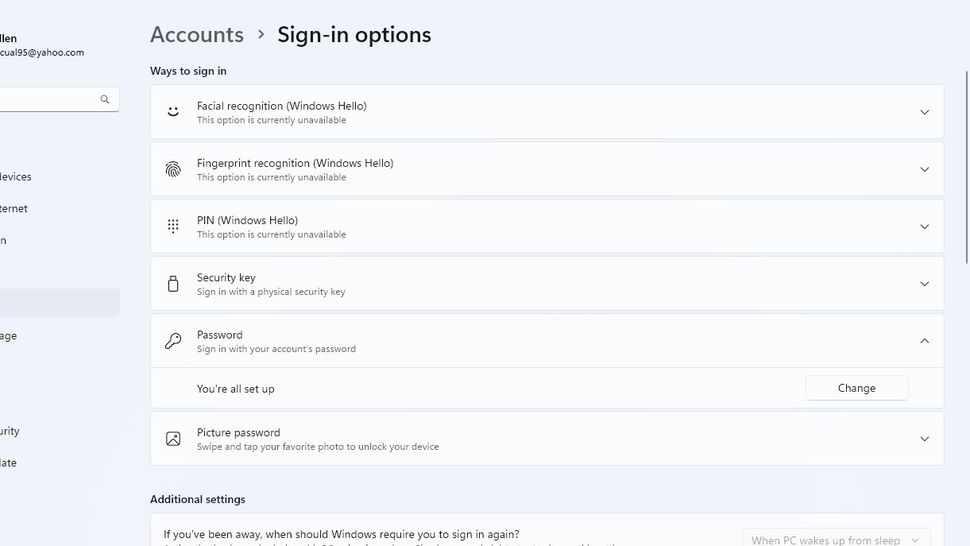Click the Picture password image icon
This screenshot has width=970, height=546.
173,439
